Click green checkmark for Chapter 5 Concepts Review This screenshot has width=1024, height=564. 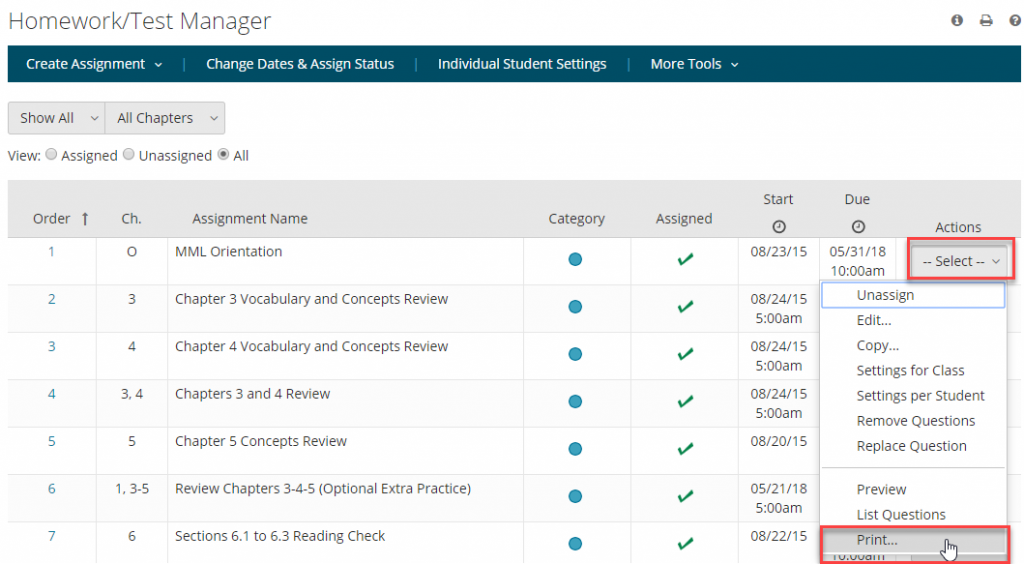[x=685, y=449]
